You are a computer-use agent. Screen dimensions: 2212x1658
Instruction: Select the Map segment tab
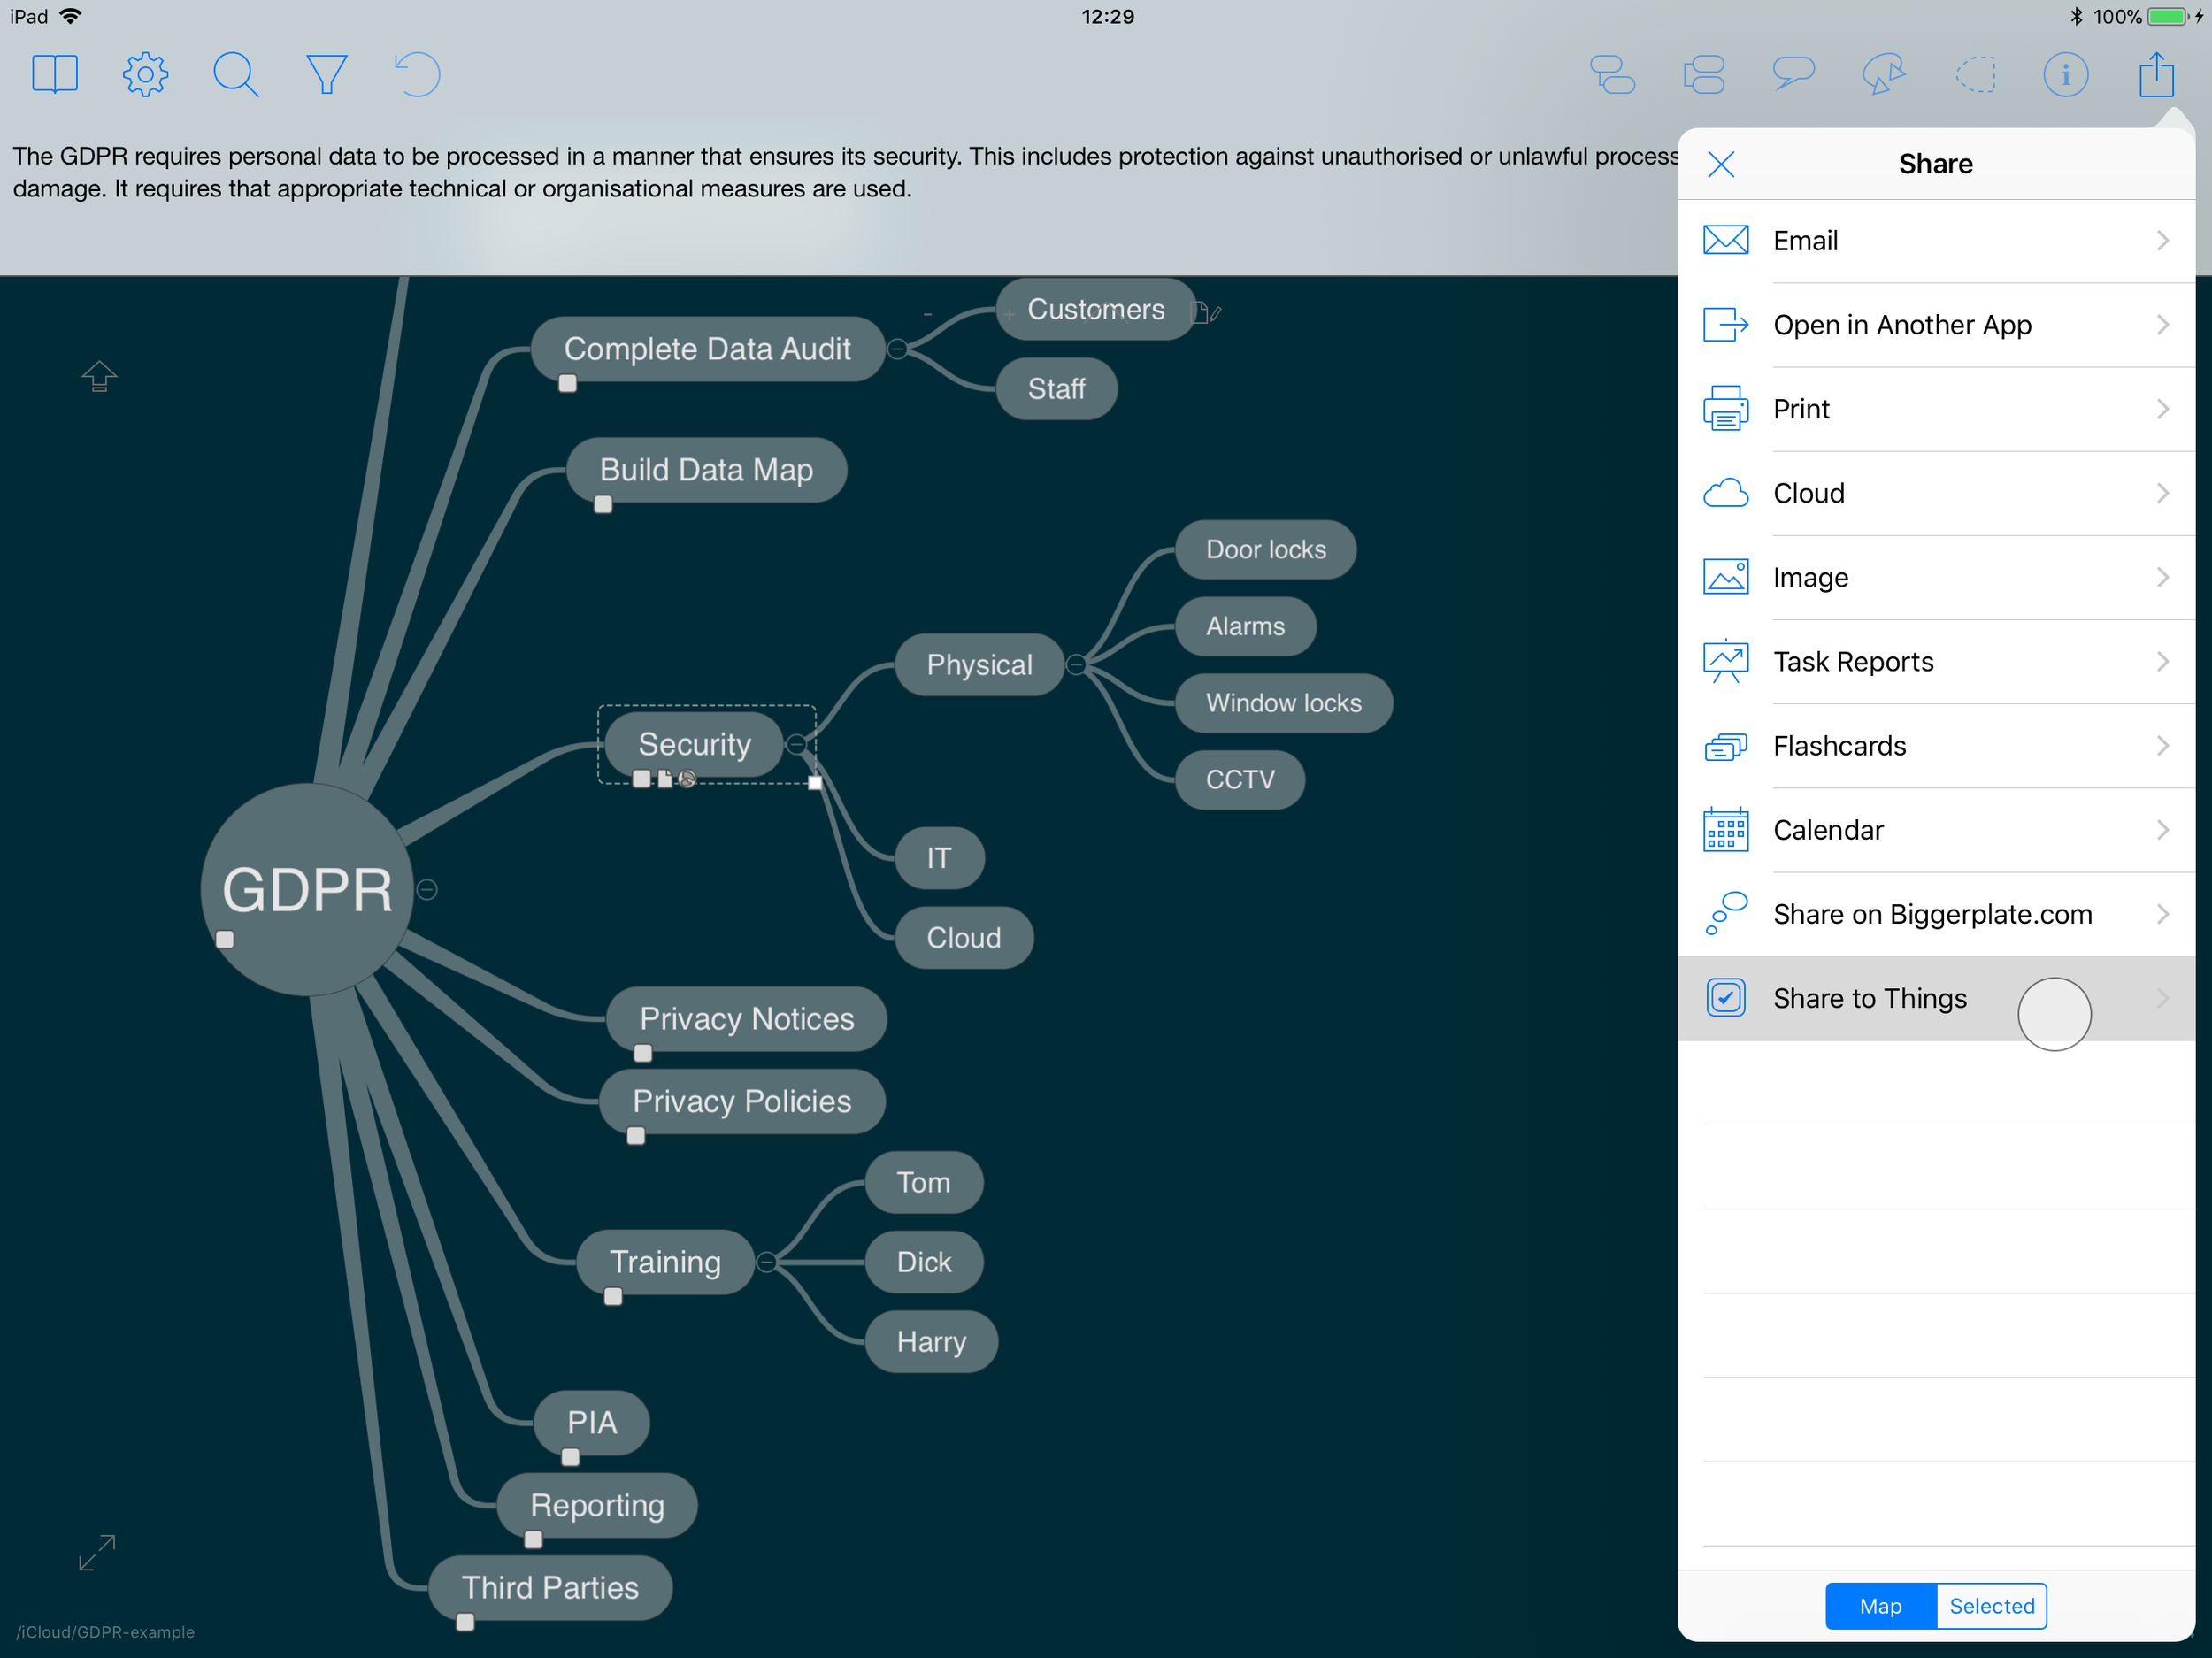click(x=1880, y=1606)
